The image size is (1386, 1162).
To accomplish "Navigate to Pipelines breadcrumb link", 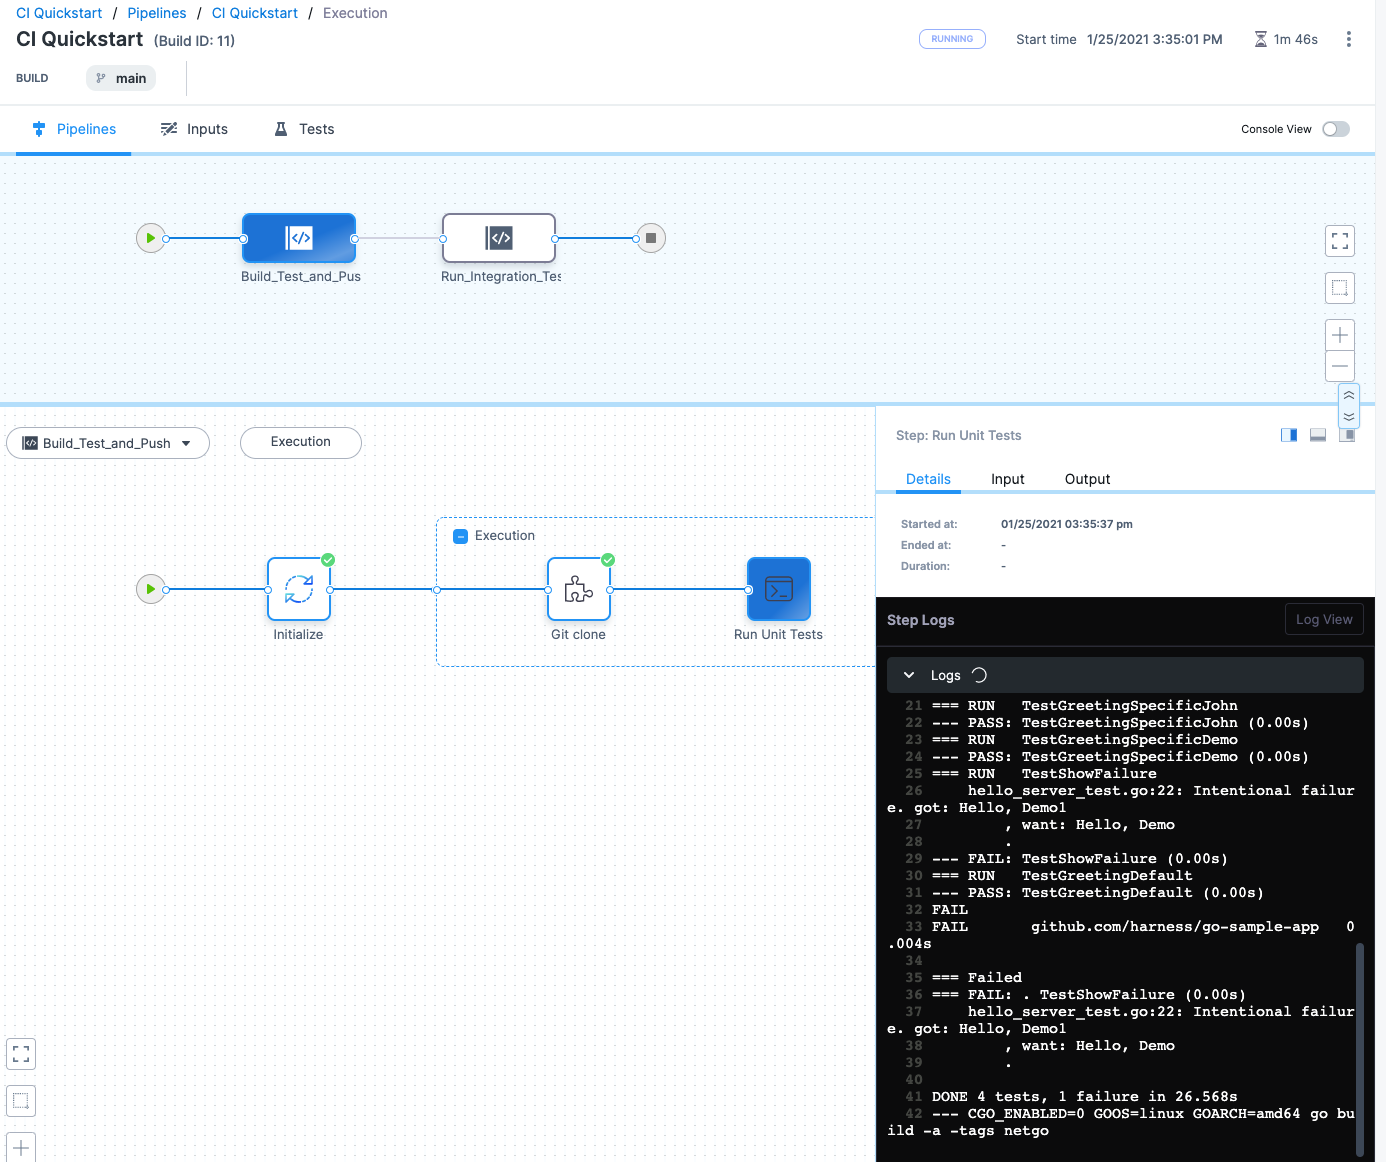I will coord(157,13).
